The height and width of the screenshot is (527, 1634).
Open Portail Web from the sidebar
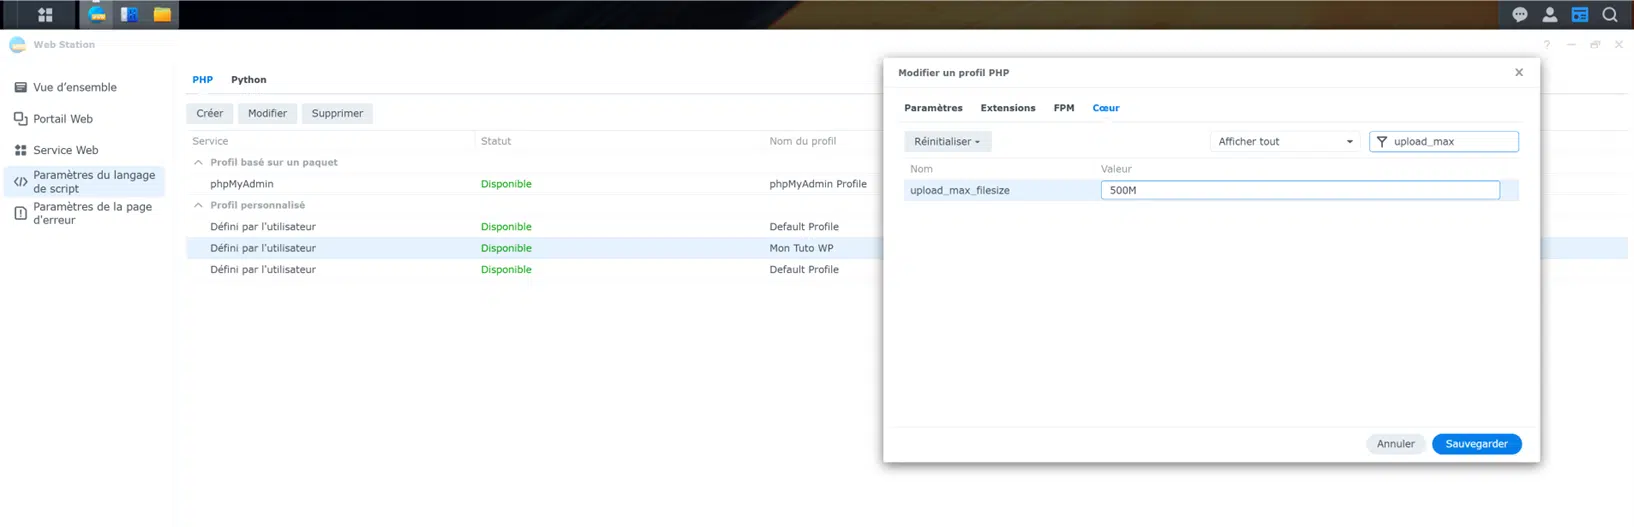tap(62, 119)
